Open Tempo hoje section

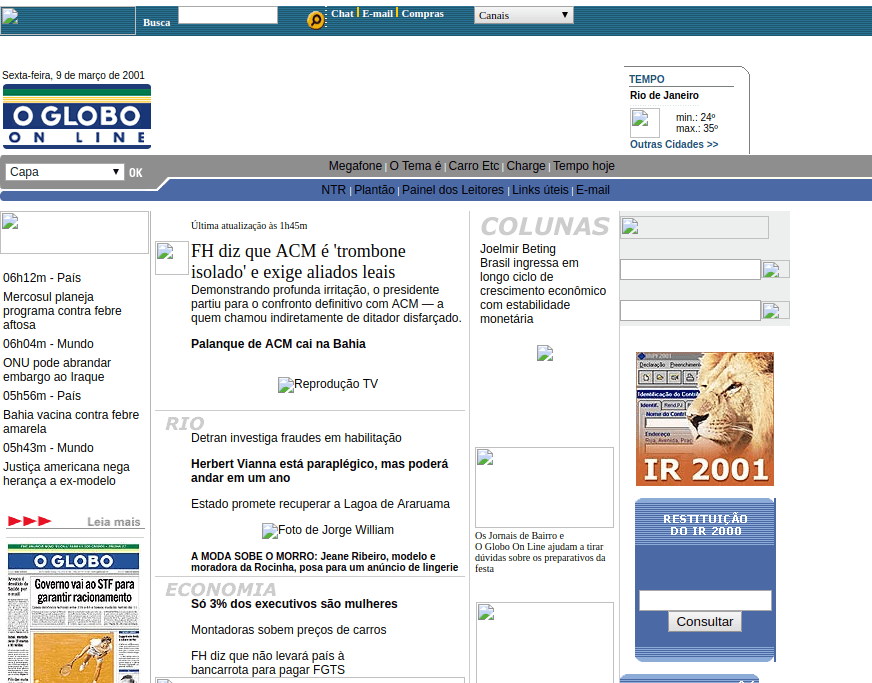tap(583, 166)
